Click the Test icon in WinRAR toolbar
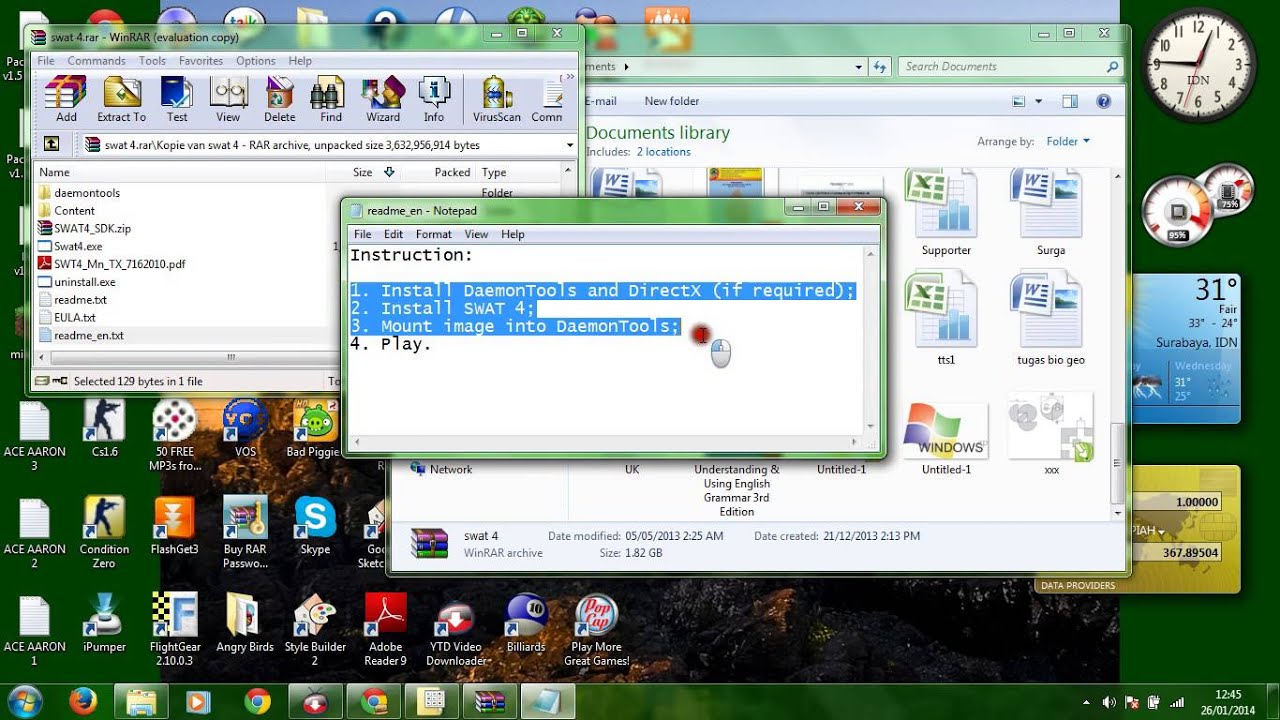Viewport: 1280px width, 720px height. point(177,99)
